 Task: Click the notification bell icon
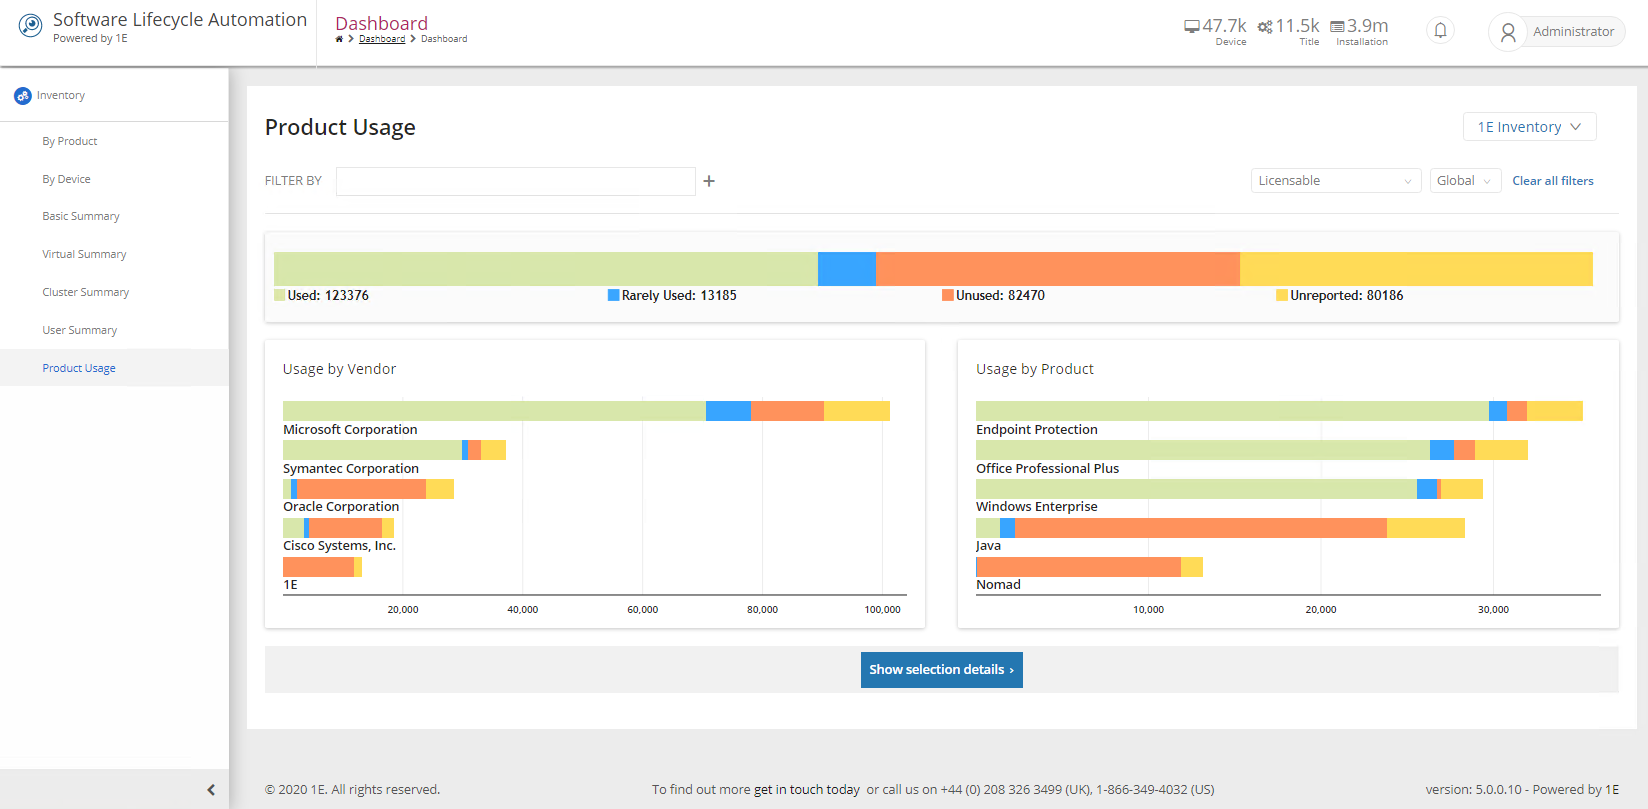[x=1440, y=31]
